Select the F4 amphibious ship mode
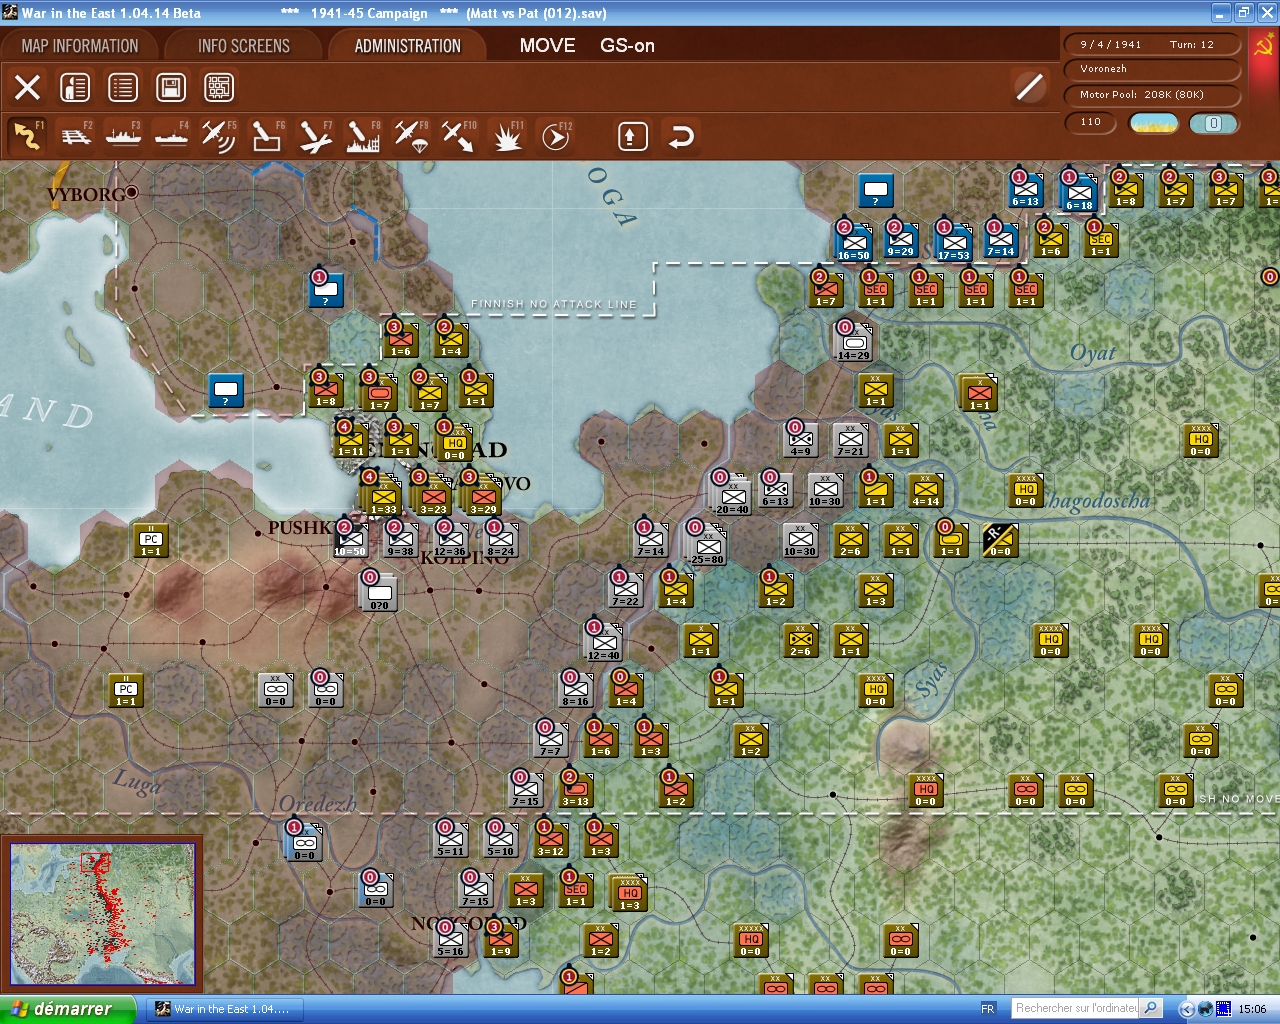The height and width of the screenshot is (1024, 1280). [172, 136]
